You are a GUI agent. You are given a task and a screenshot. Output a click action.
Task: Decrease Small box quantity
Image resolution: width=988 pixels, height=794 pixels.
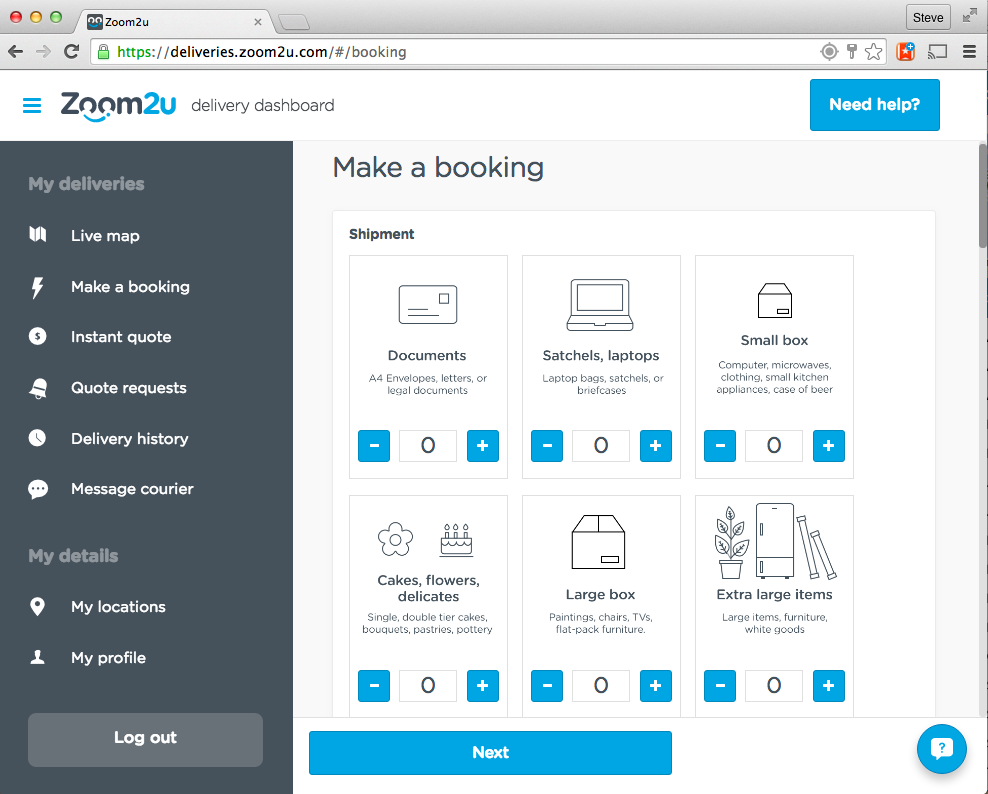[x=720, y=446]
